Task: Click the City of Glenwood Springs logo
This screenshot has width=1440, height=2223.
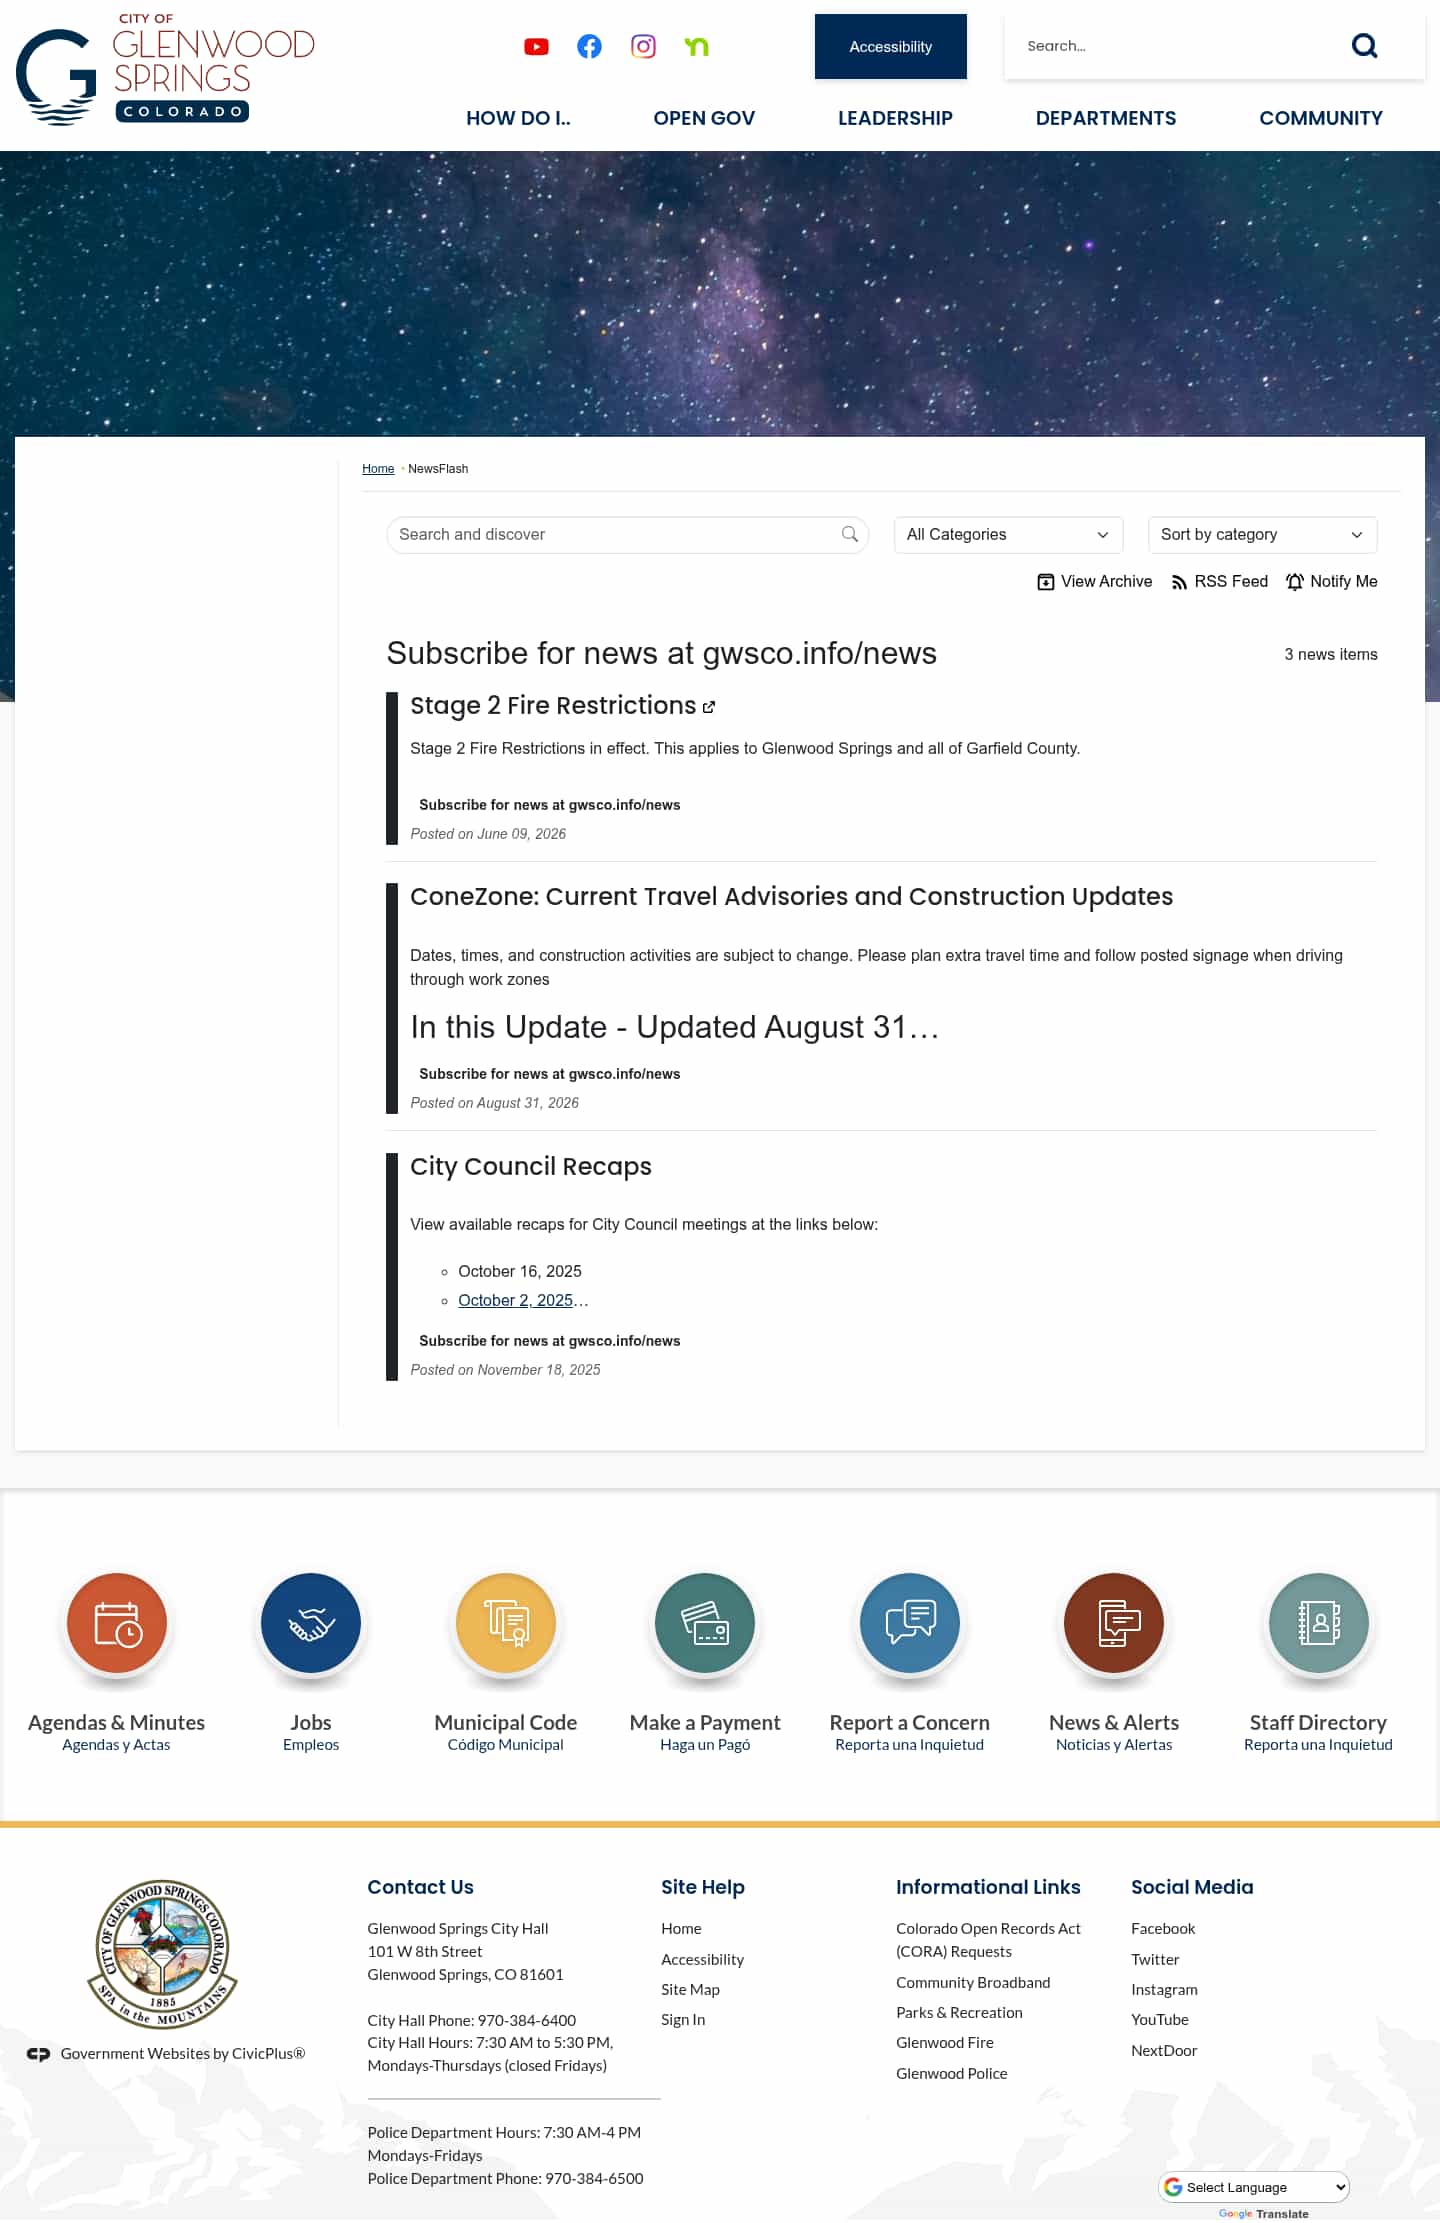Action: 165,70
